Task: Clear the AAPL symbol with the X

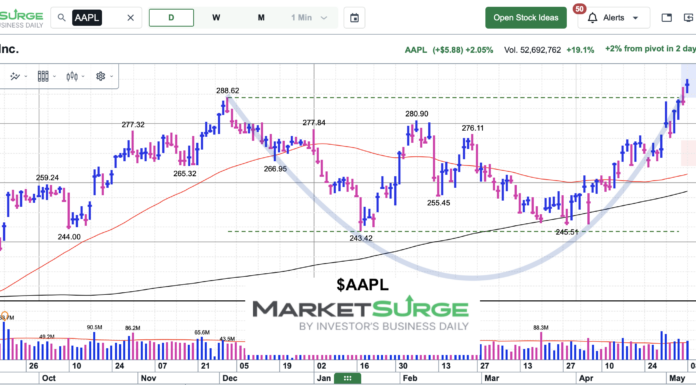Action: (x=130, y=18)
